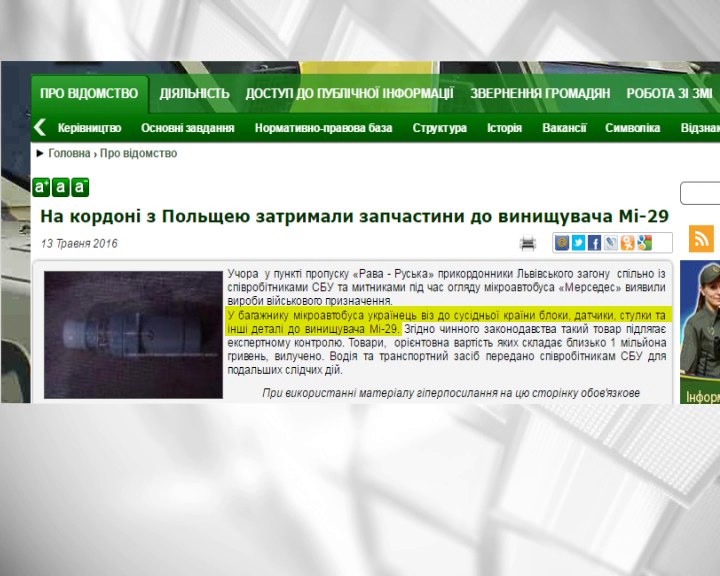Screen dimensions: 720x576
Task: Open the orange RSS feed icon
Action: point(702,238)
